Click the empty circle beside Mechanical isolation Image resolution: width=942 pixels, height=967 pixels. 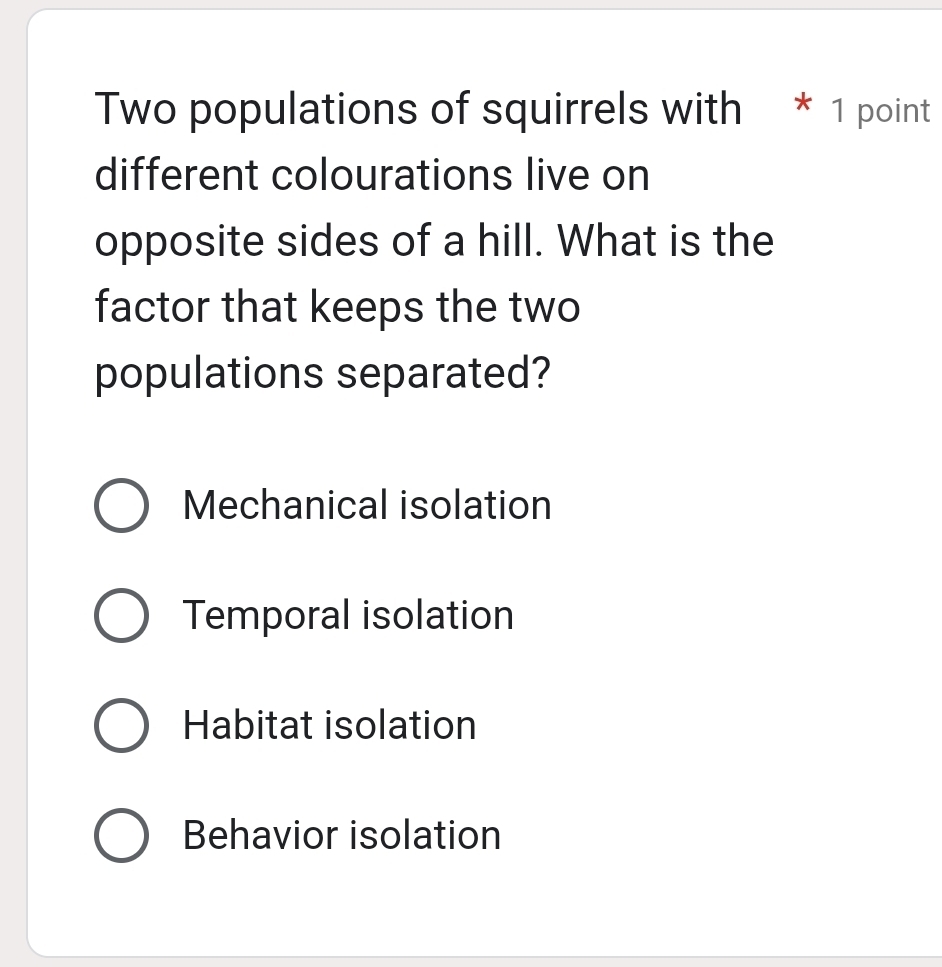point(121,506)
